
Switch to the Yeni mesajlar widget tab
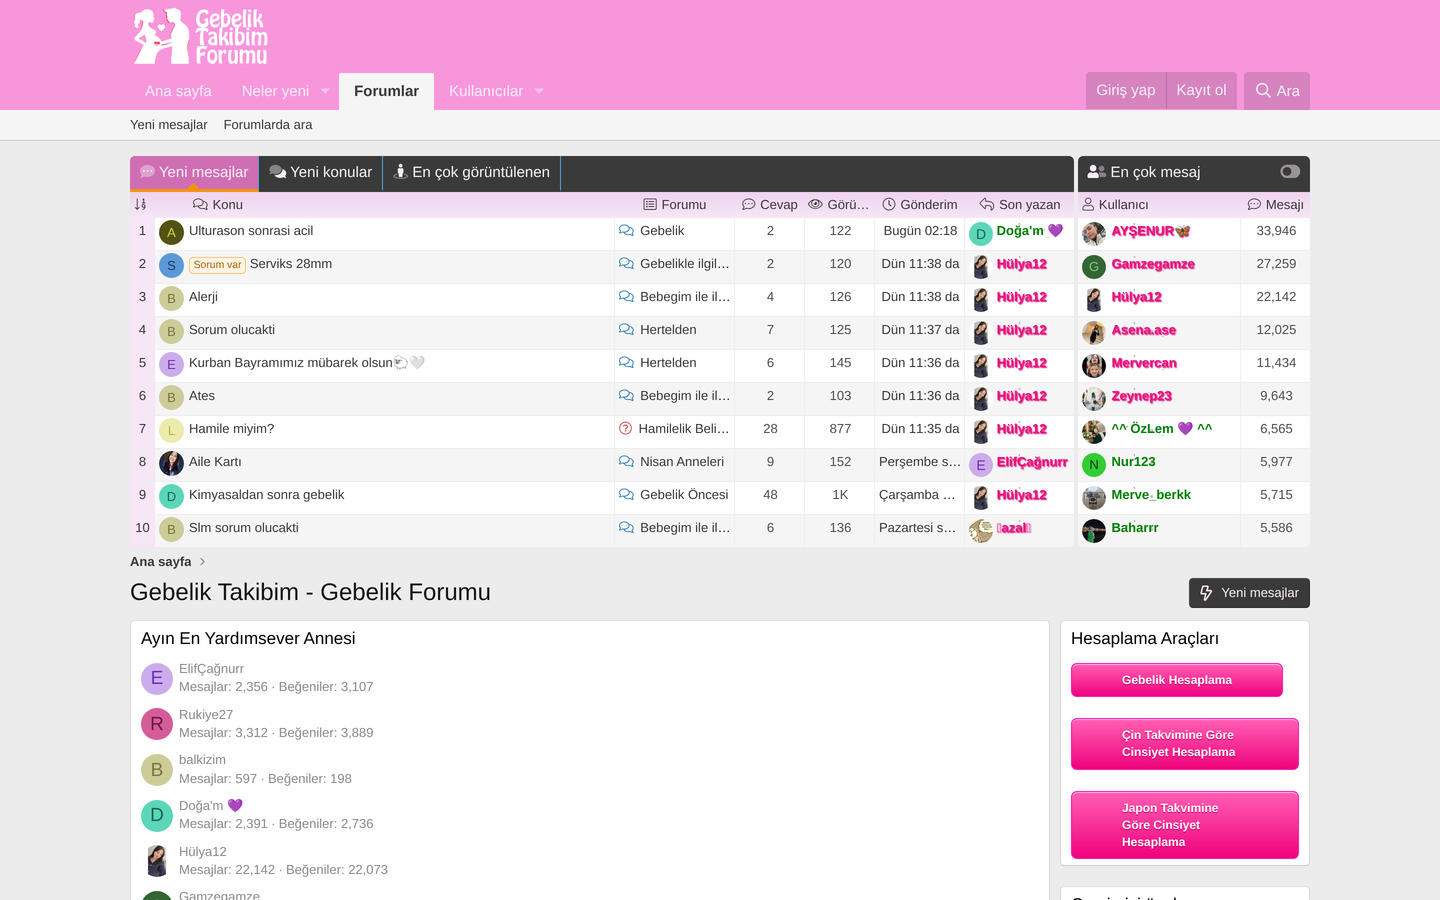click(194, 172)
